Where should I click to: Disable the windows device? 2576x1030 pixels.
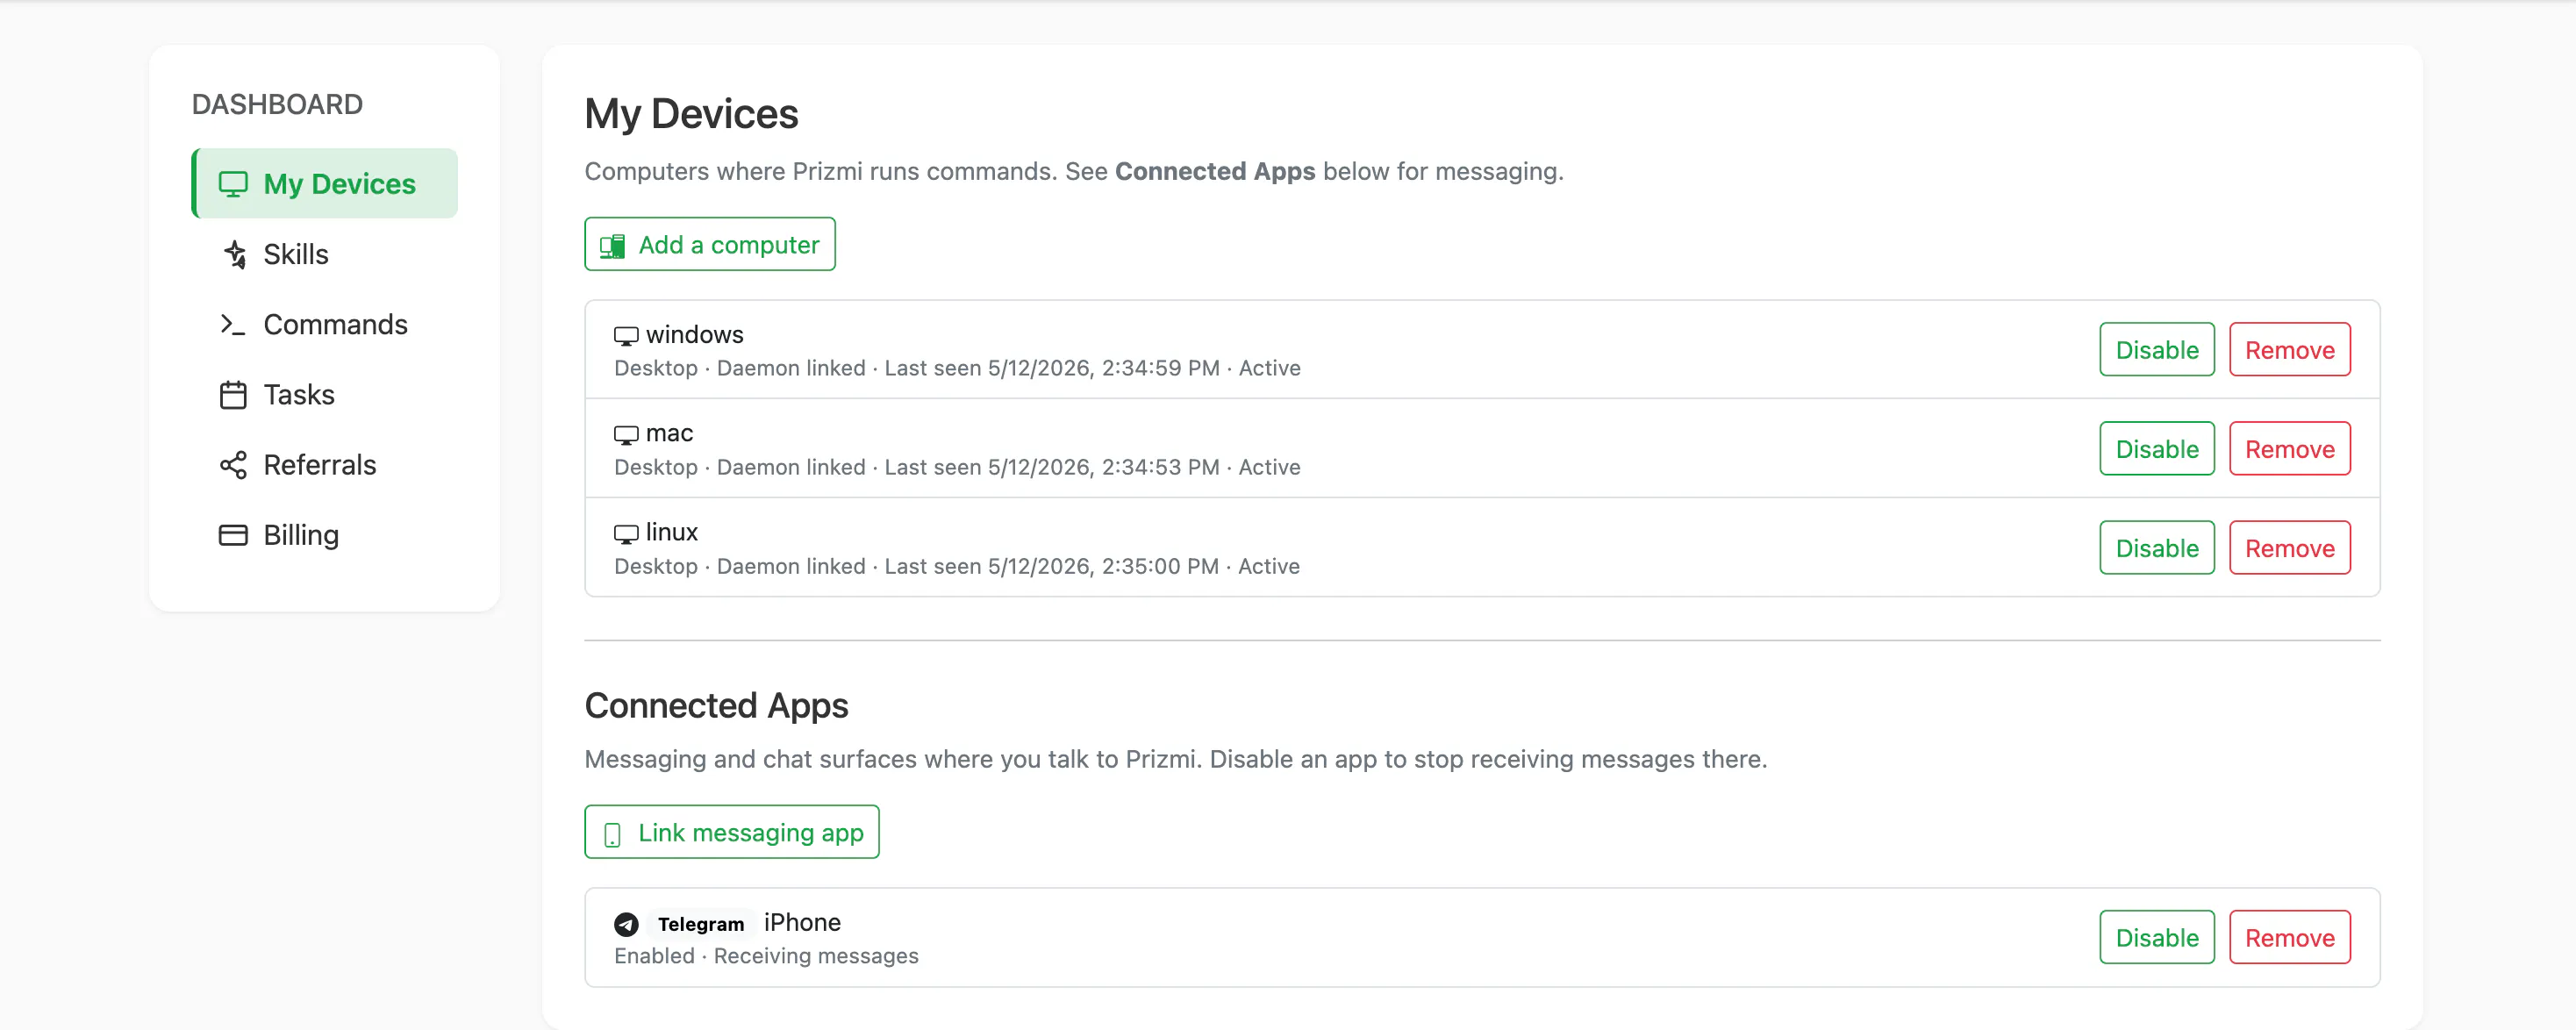tap(2157, 349)
